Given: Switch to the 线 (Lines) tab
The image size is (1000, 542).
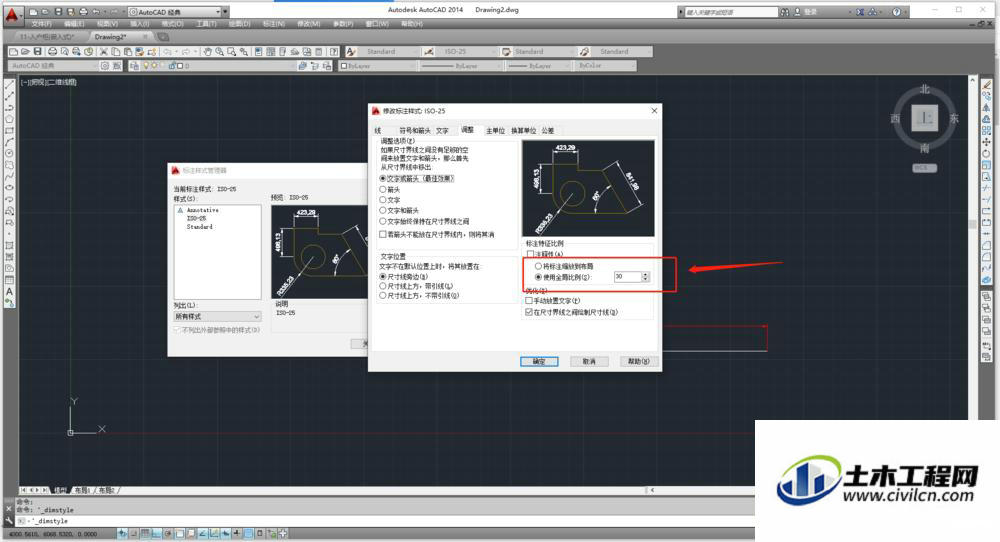Looking at the screenshot, I should pyautogui.click(x=378, y=130).
